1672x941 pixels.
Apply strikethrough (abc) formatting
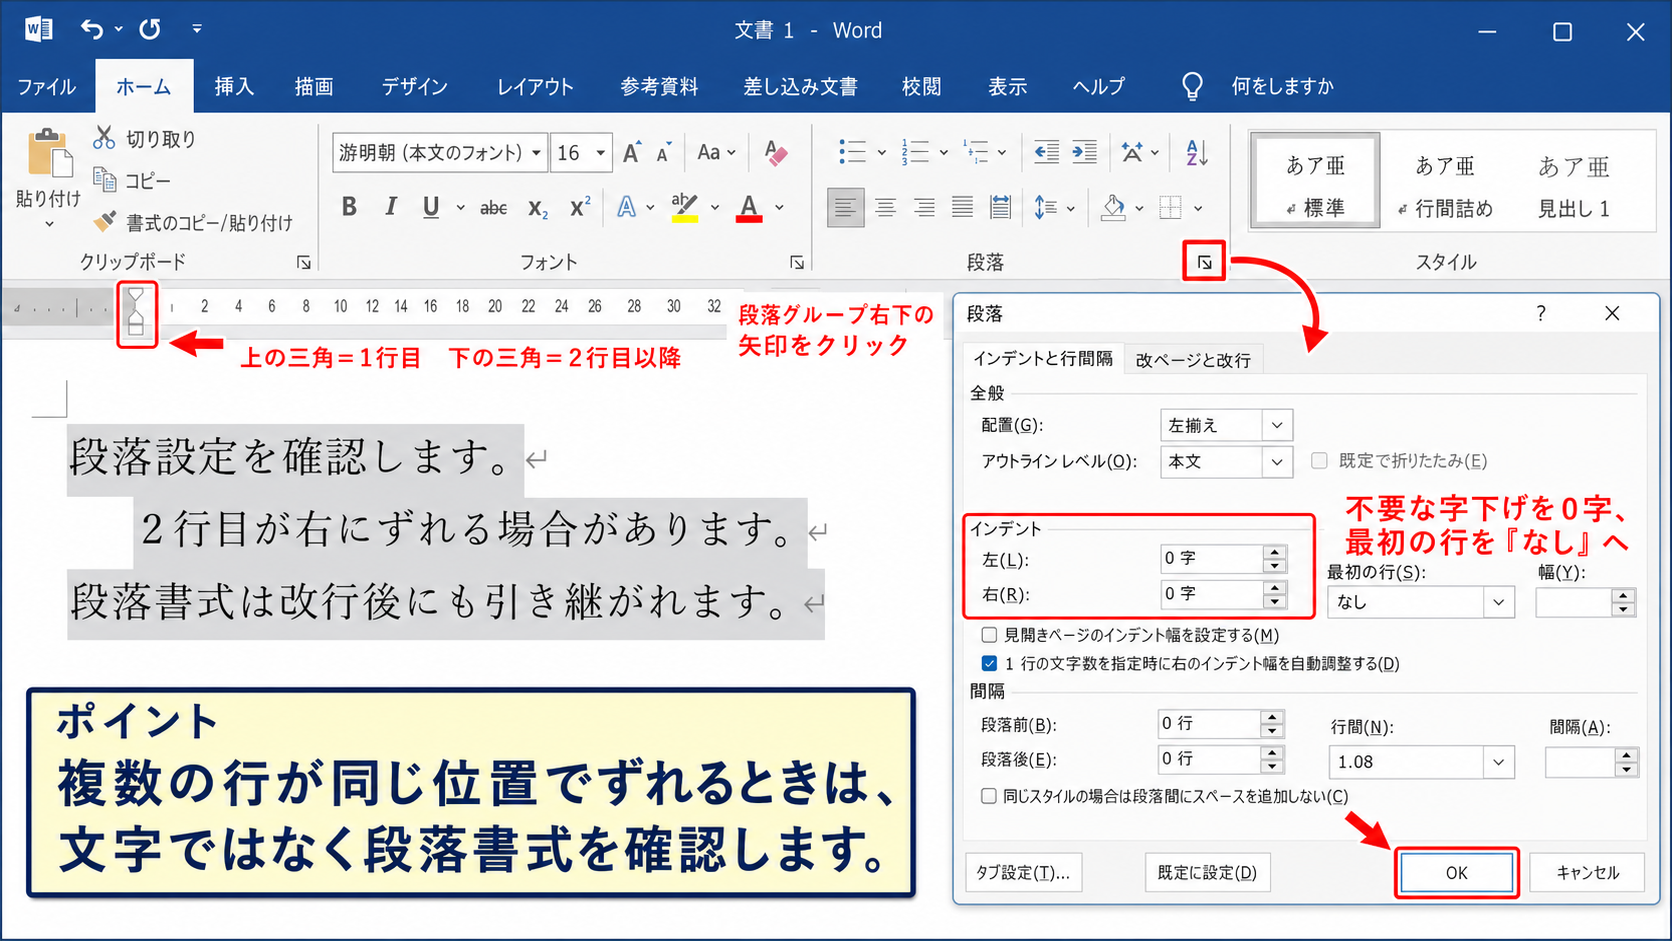point(493,208)
